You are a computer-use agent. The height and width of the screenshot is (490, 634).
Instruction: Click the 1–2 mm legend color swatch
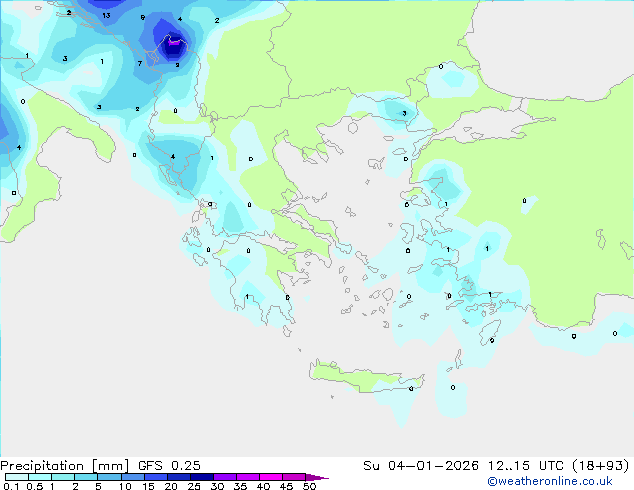pos(63,477)
